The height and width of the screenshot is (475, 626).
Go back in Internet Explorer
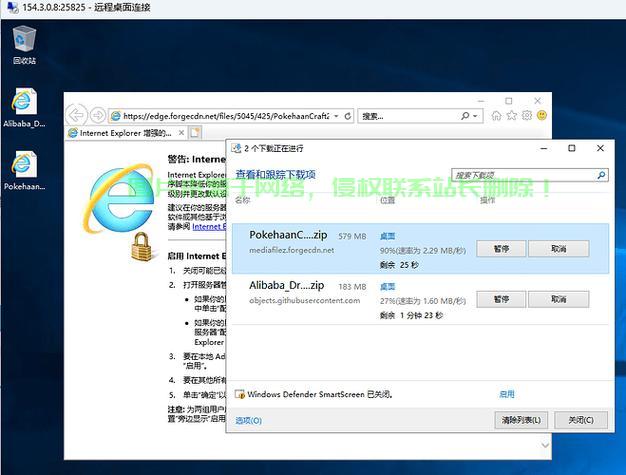click(x=76, y=115)
